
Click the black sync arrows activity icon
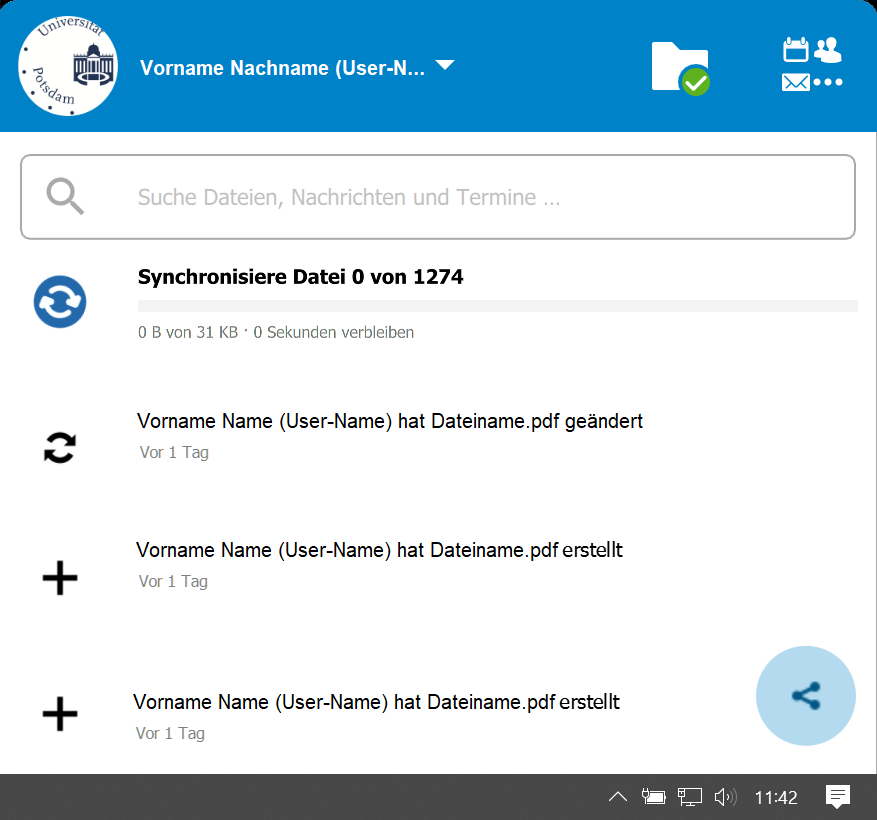[60, 449]
